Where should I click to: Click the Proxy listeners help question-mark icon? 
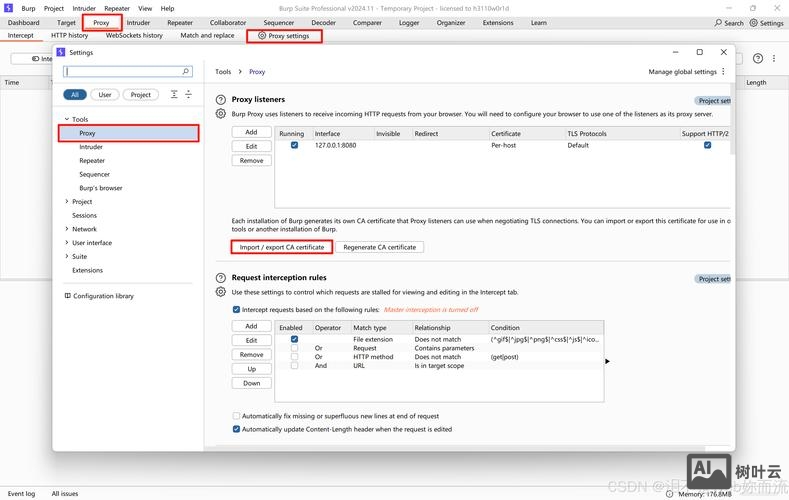pyautogui.click(x=221, y=100)
